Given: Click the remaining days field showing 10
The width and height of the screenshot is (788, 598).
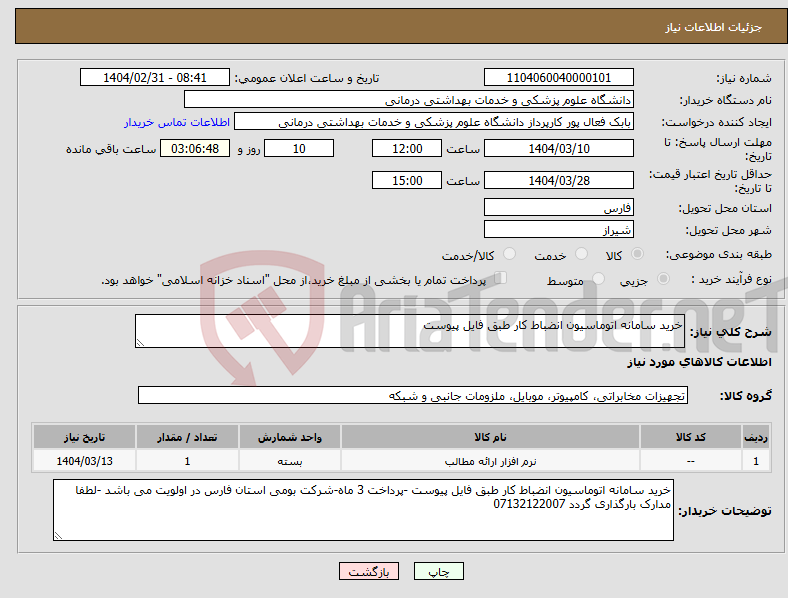Looking at the screenshot, I should 299,149.
